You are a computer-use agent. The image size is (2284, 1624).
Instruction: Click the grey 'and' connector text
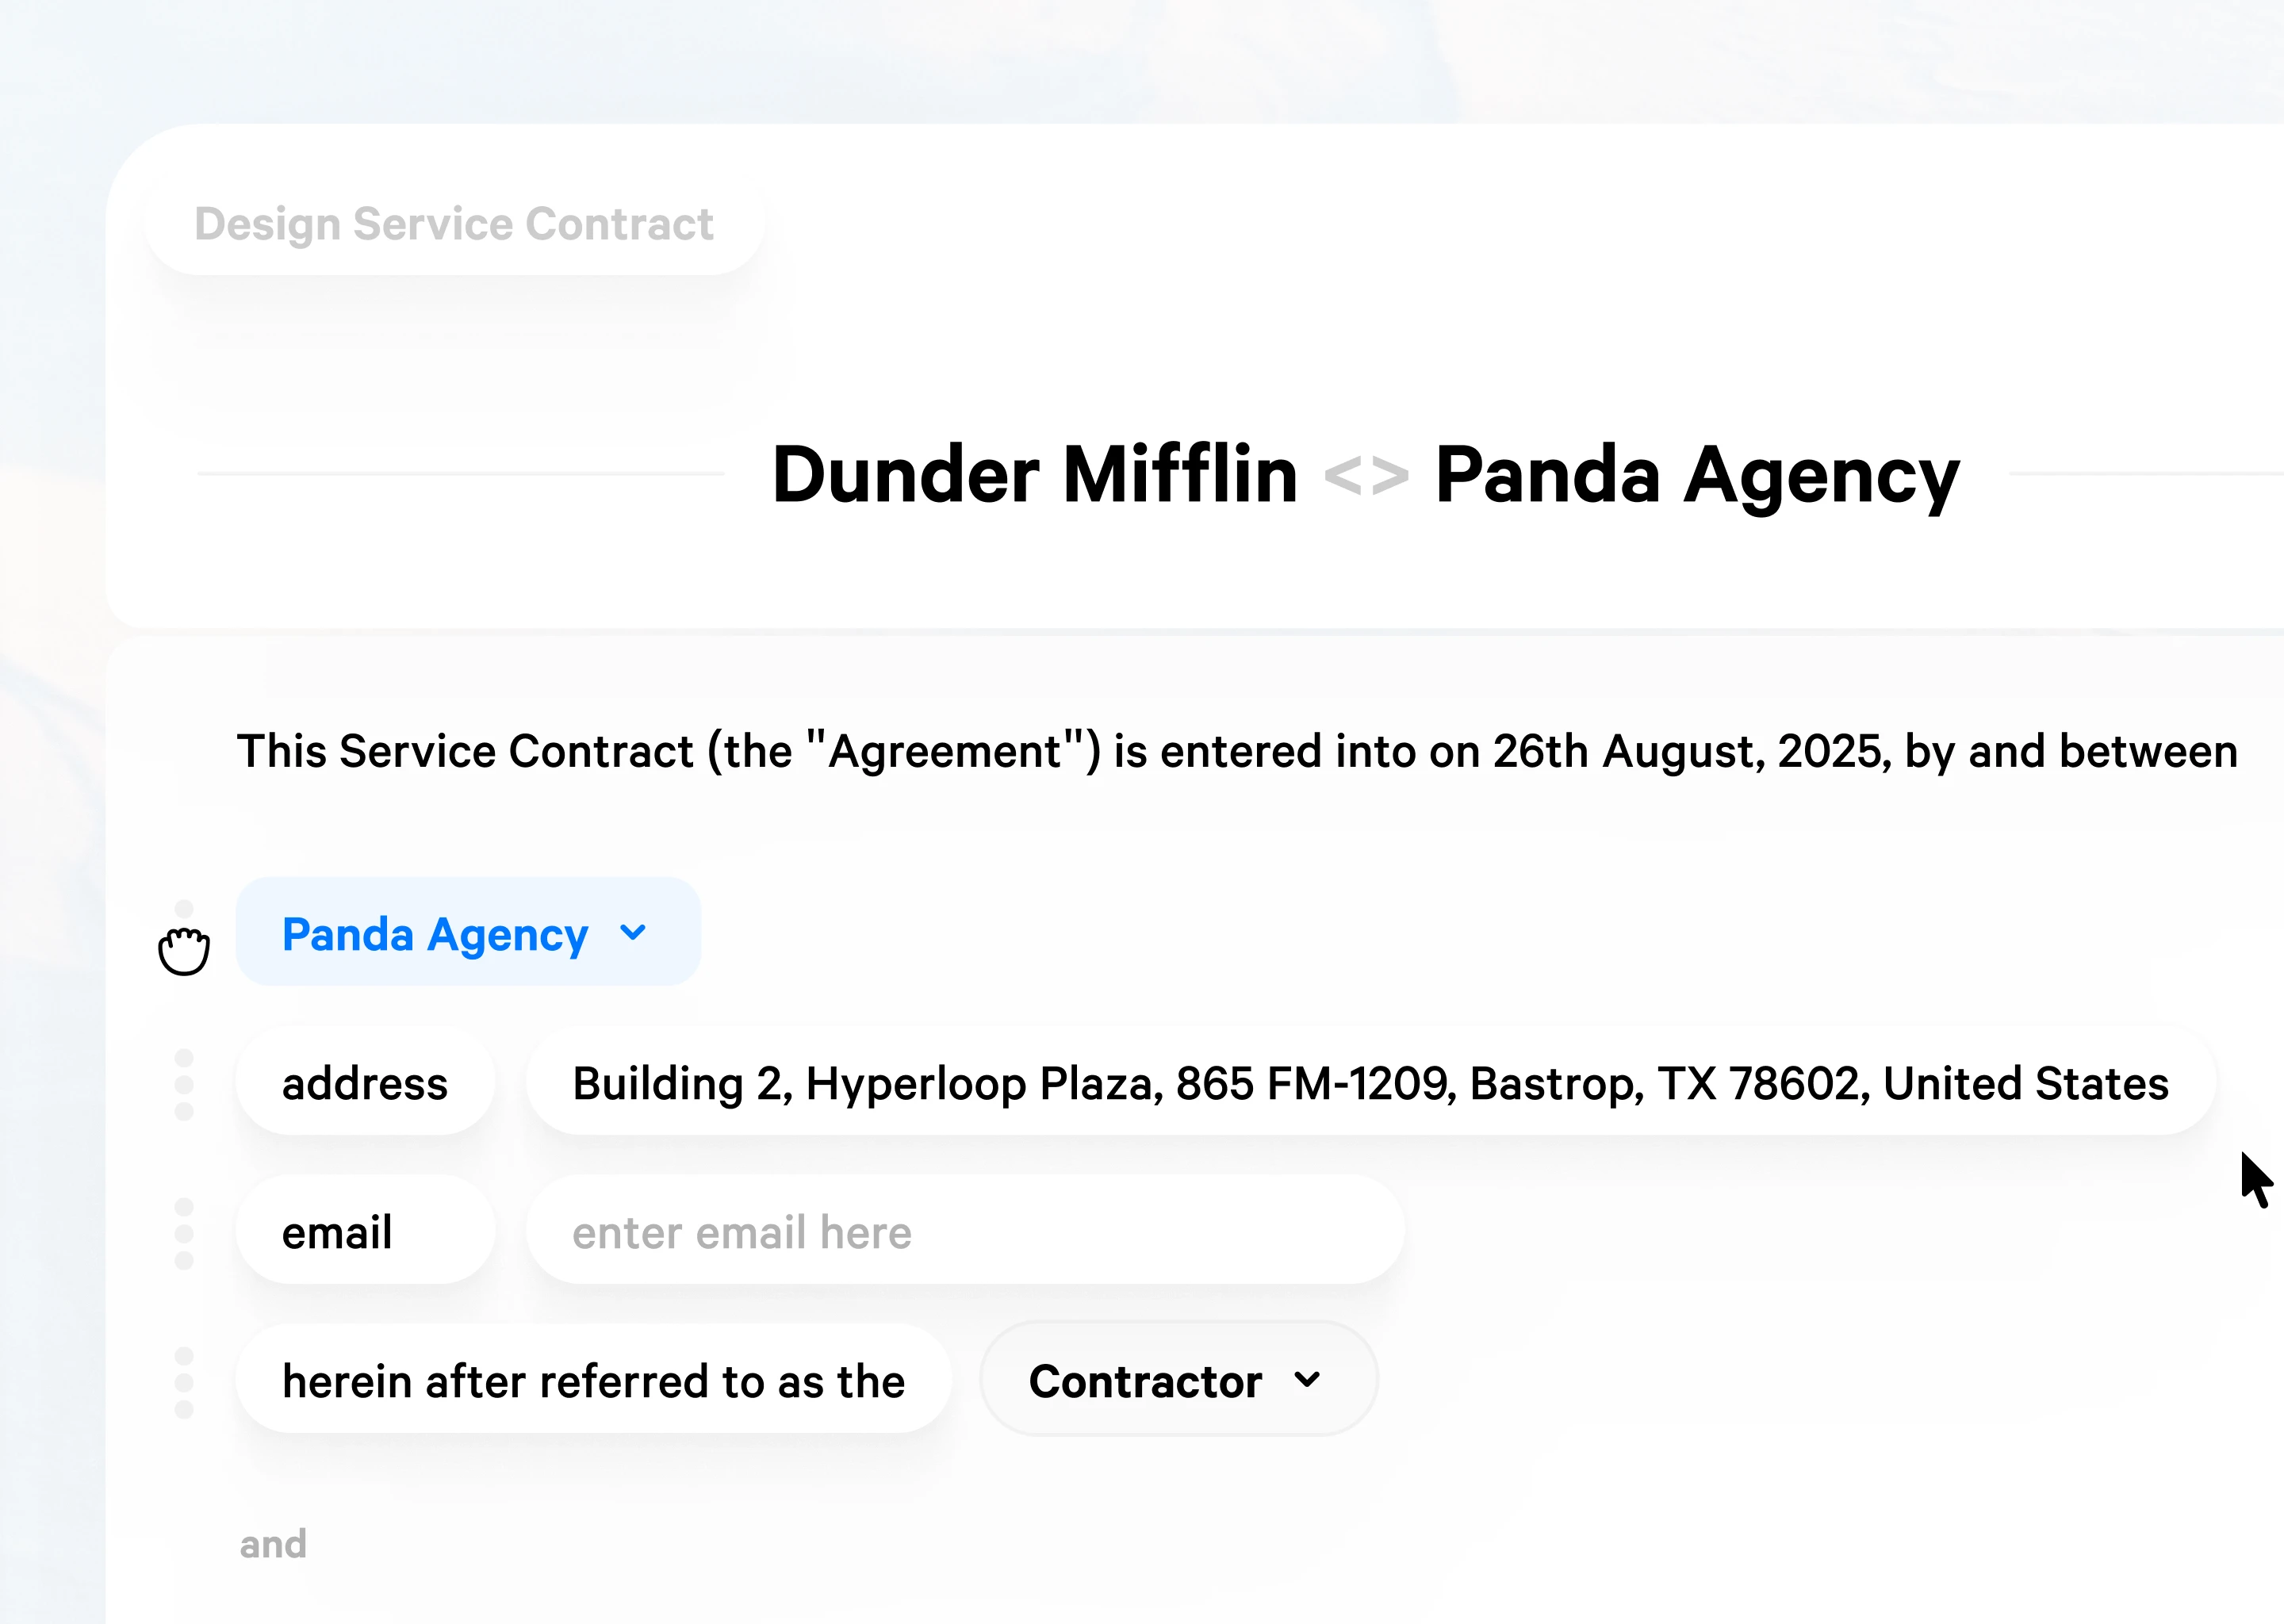click(x=273, y=1544)
